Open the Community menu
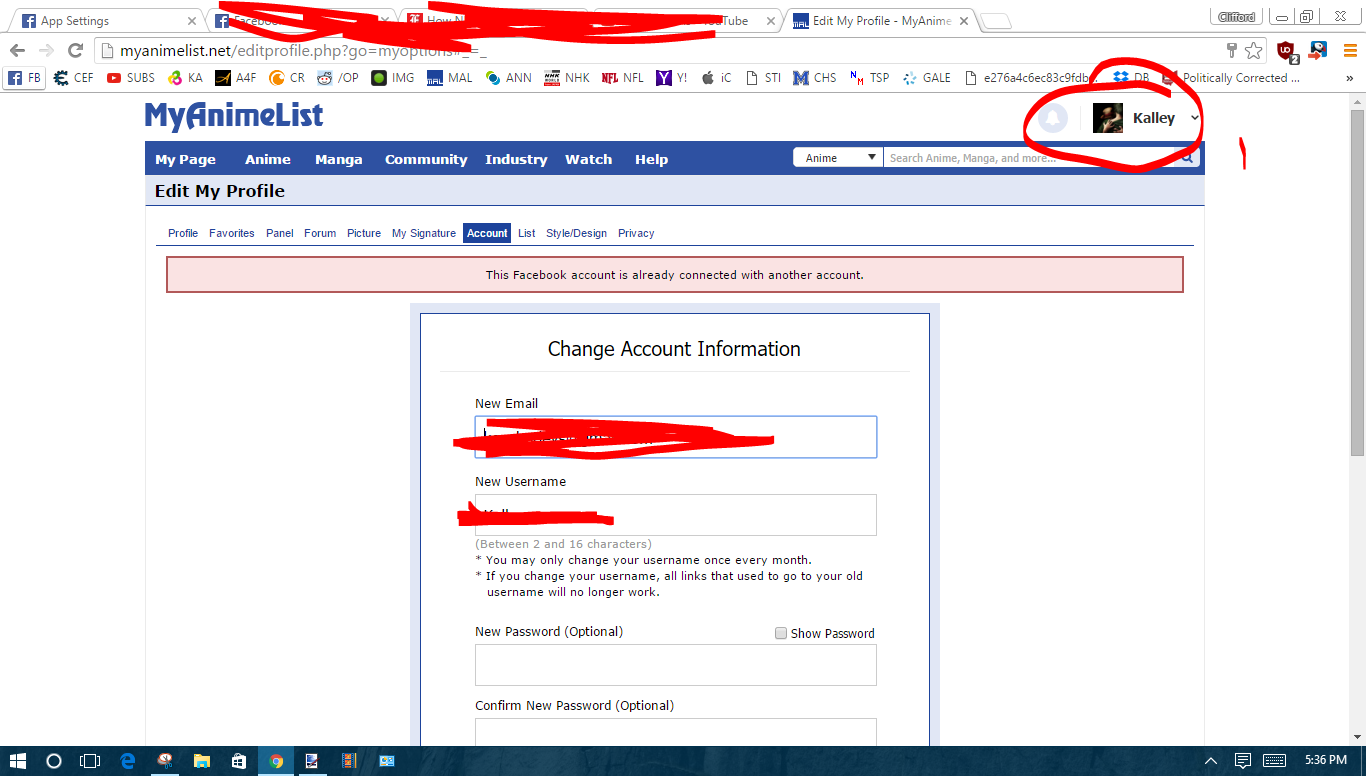The image size is (1366, 776). tap(426, 159)
